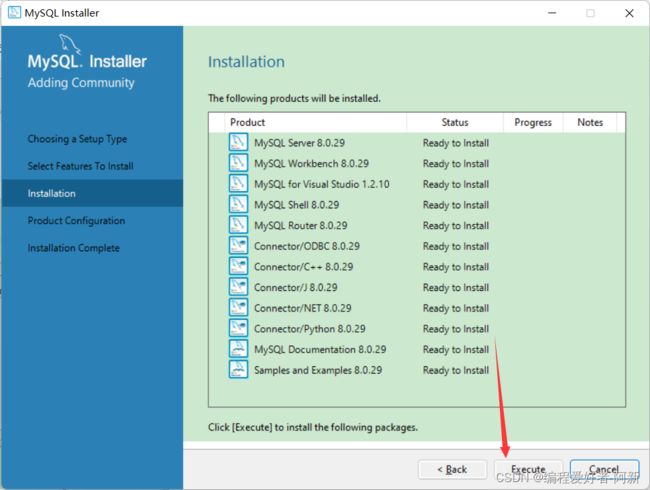
Task: Click the MySQL Documentation 8.0.29 icon
Action: pyautogui.click(x=238, y=349)
